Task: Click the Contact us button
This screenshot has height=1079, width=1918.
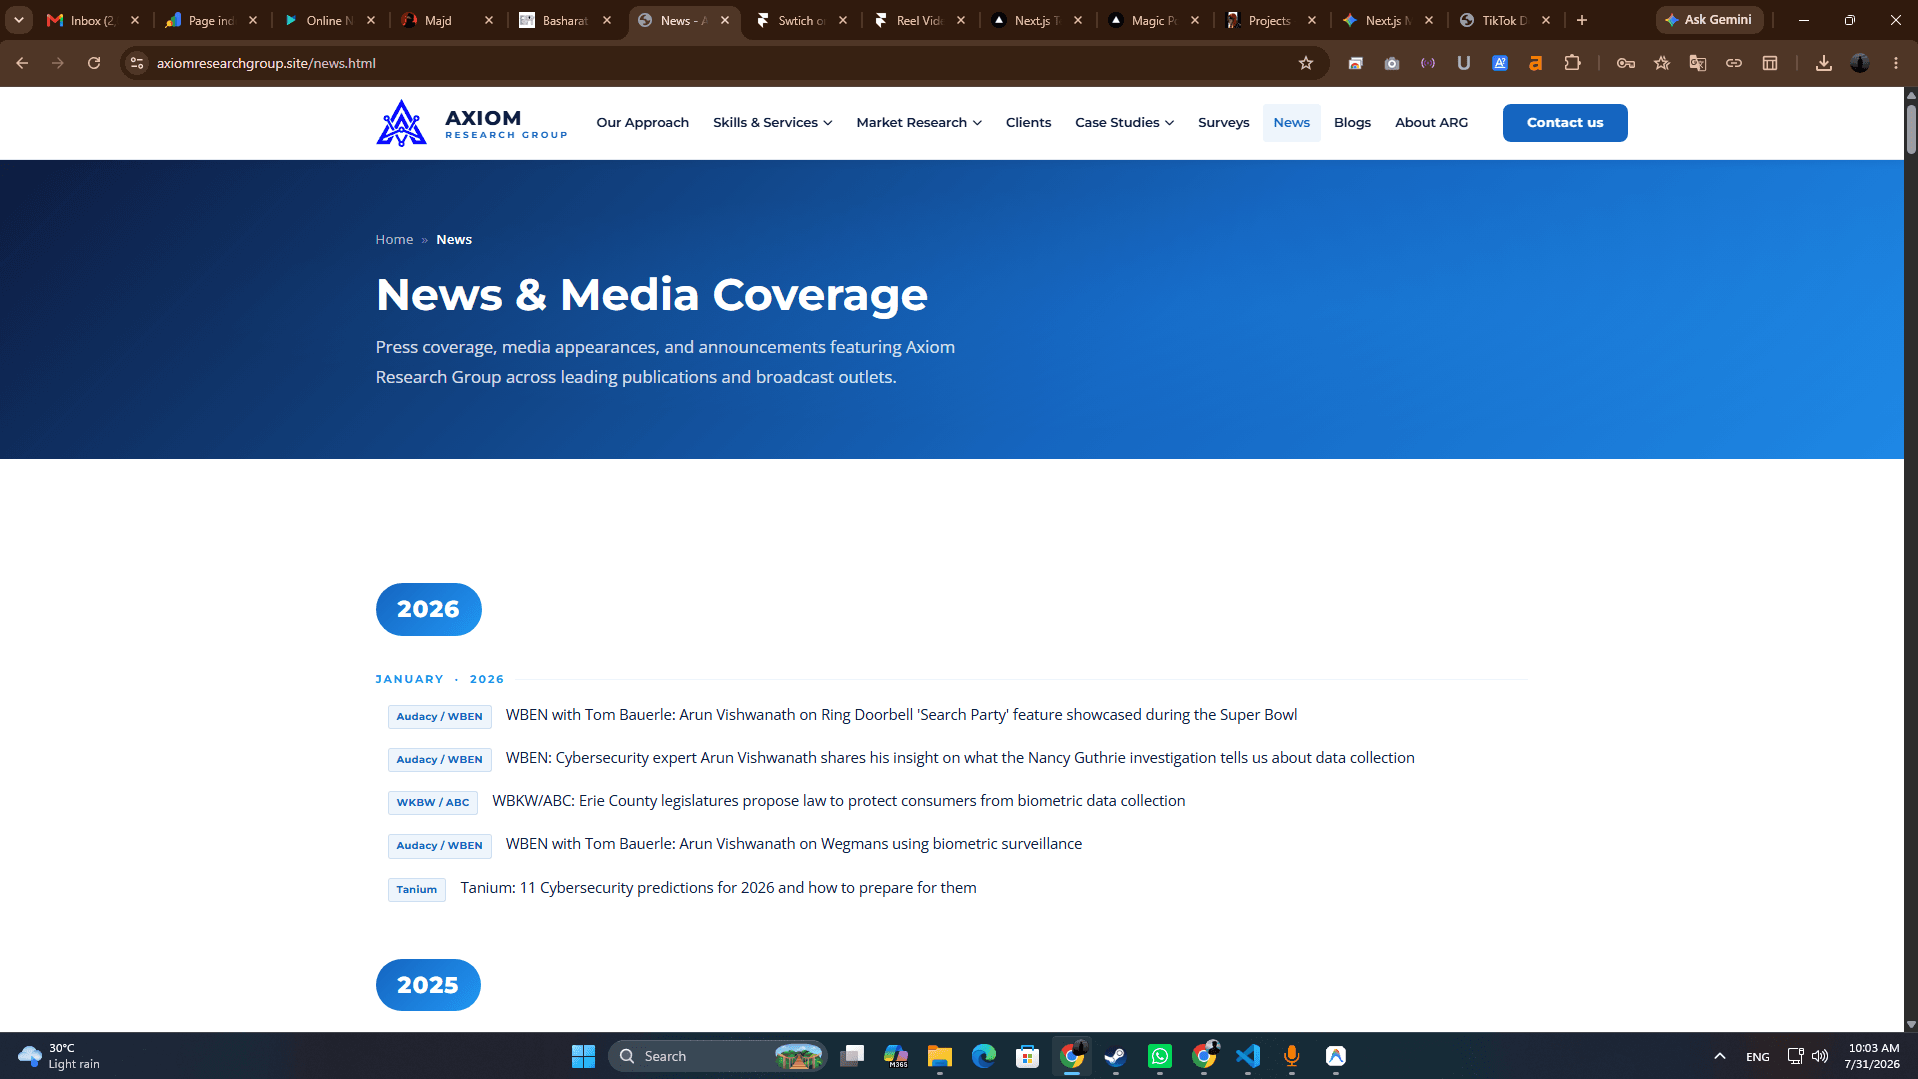Action: coord(1565,123)
